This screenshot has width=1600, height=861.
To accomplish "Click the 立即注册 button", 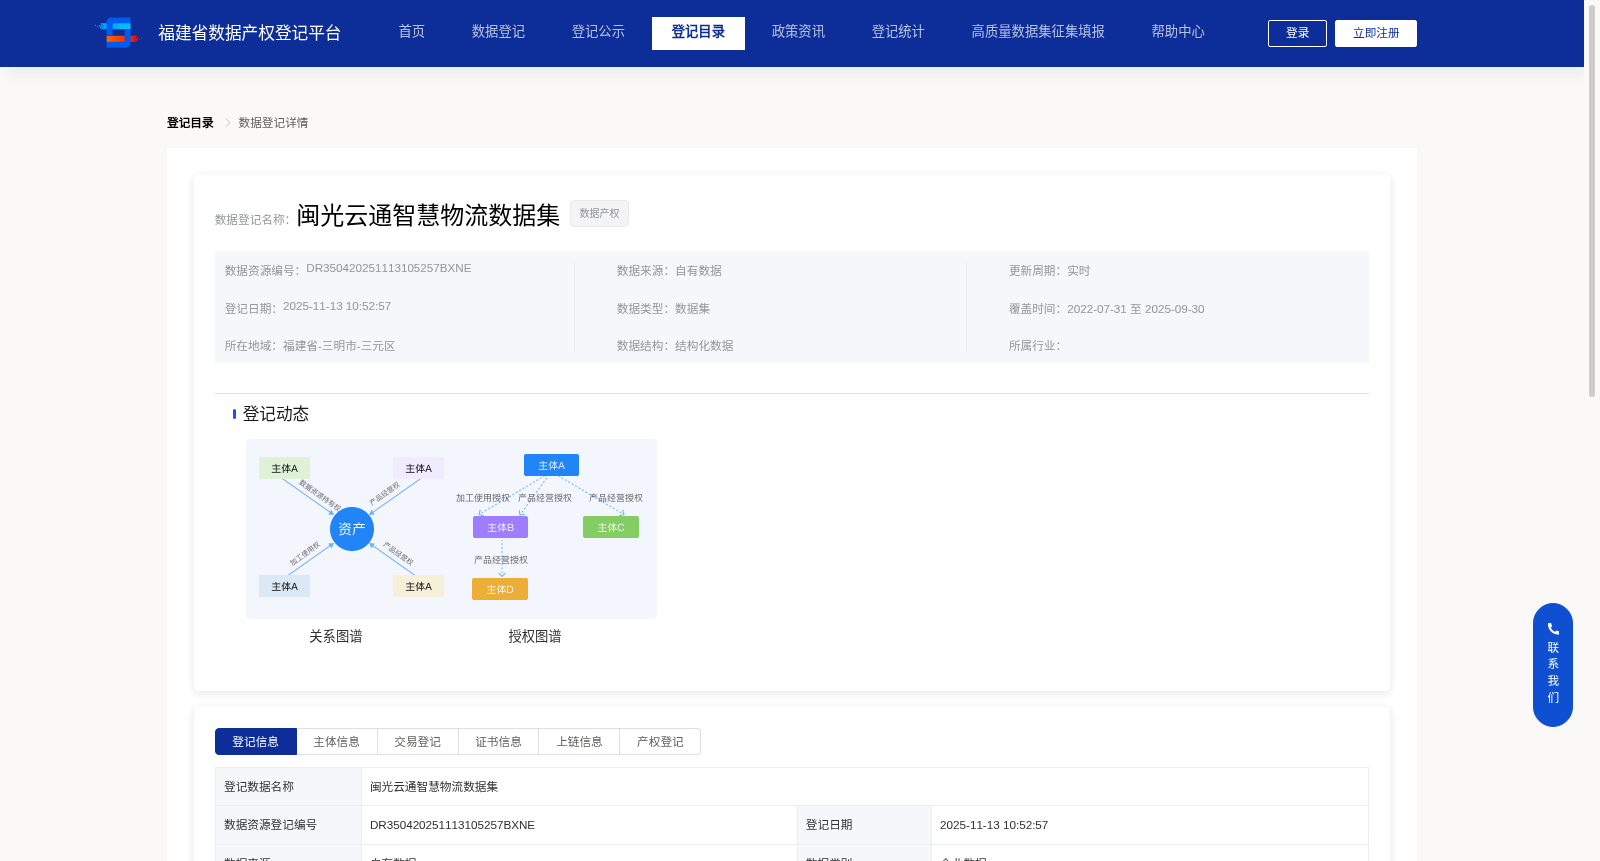I will pos(1376,33).
